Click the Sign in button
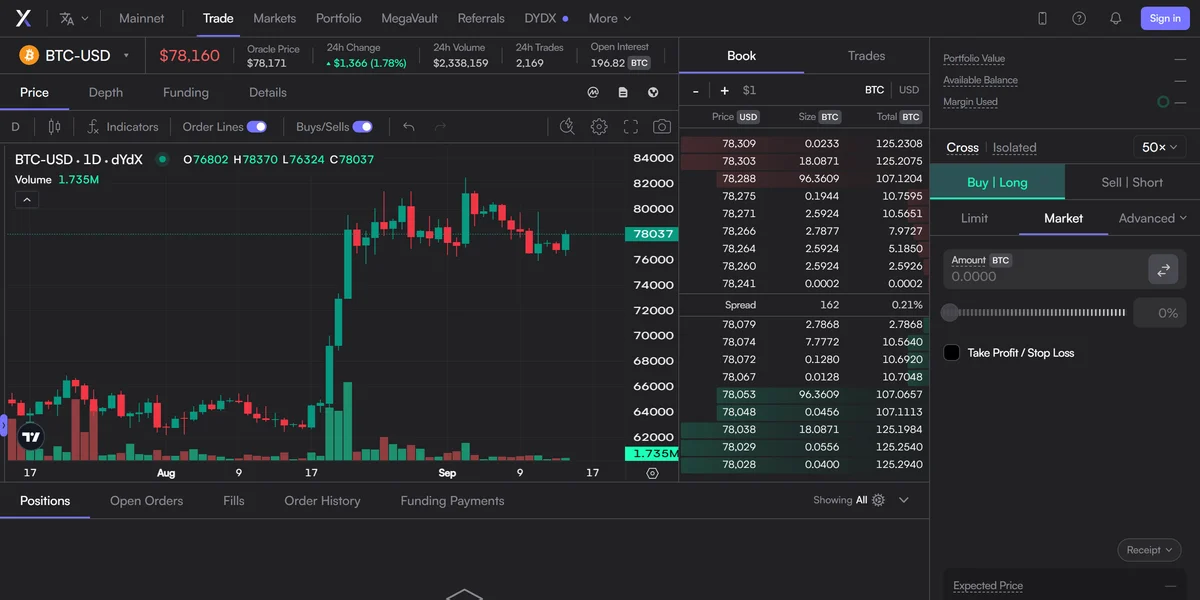This screenshot has width=1200, height=600. (x=1165, y=18)
